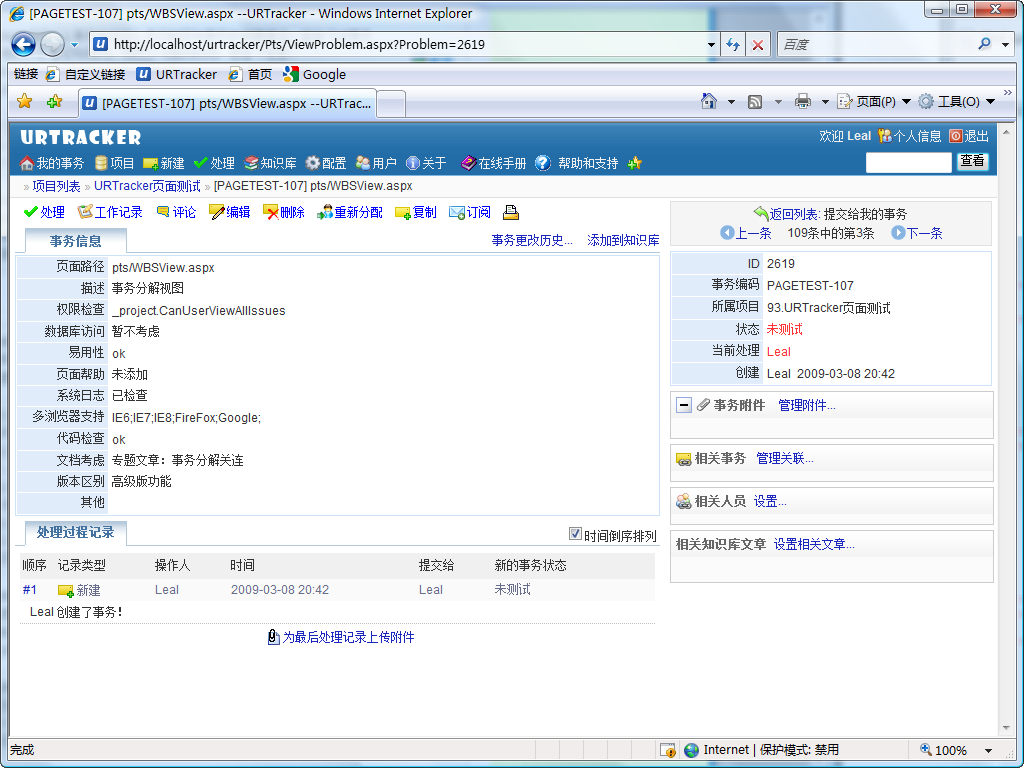This screenshot has height=768, width=1024.
Task: Click URTracker页面测试 breadcrumb
Action: pyautogui.click(x=147, y=186)
